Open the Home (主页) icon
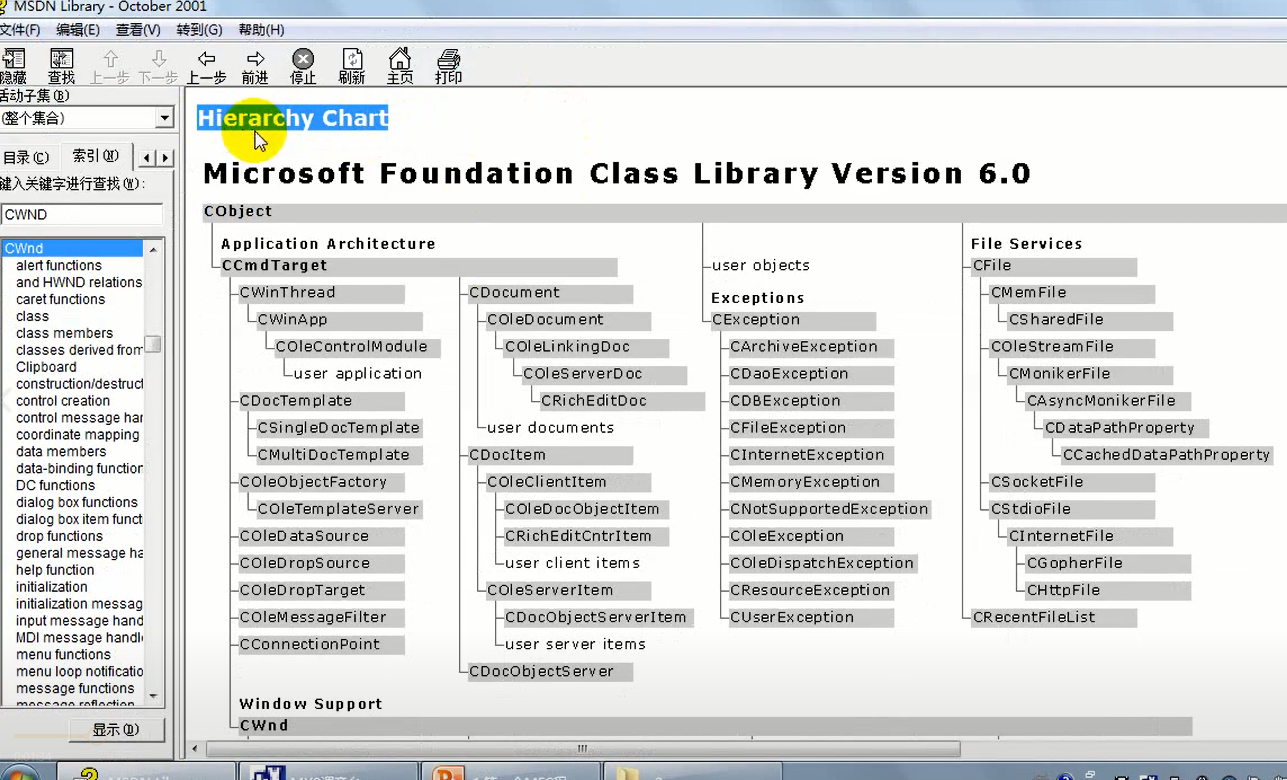 pos(400,66)
